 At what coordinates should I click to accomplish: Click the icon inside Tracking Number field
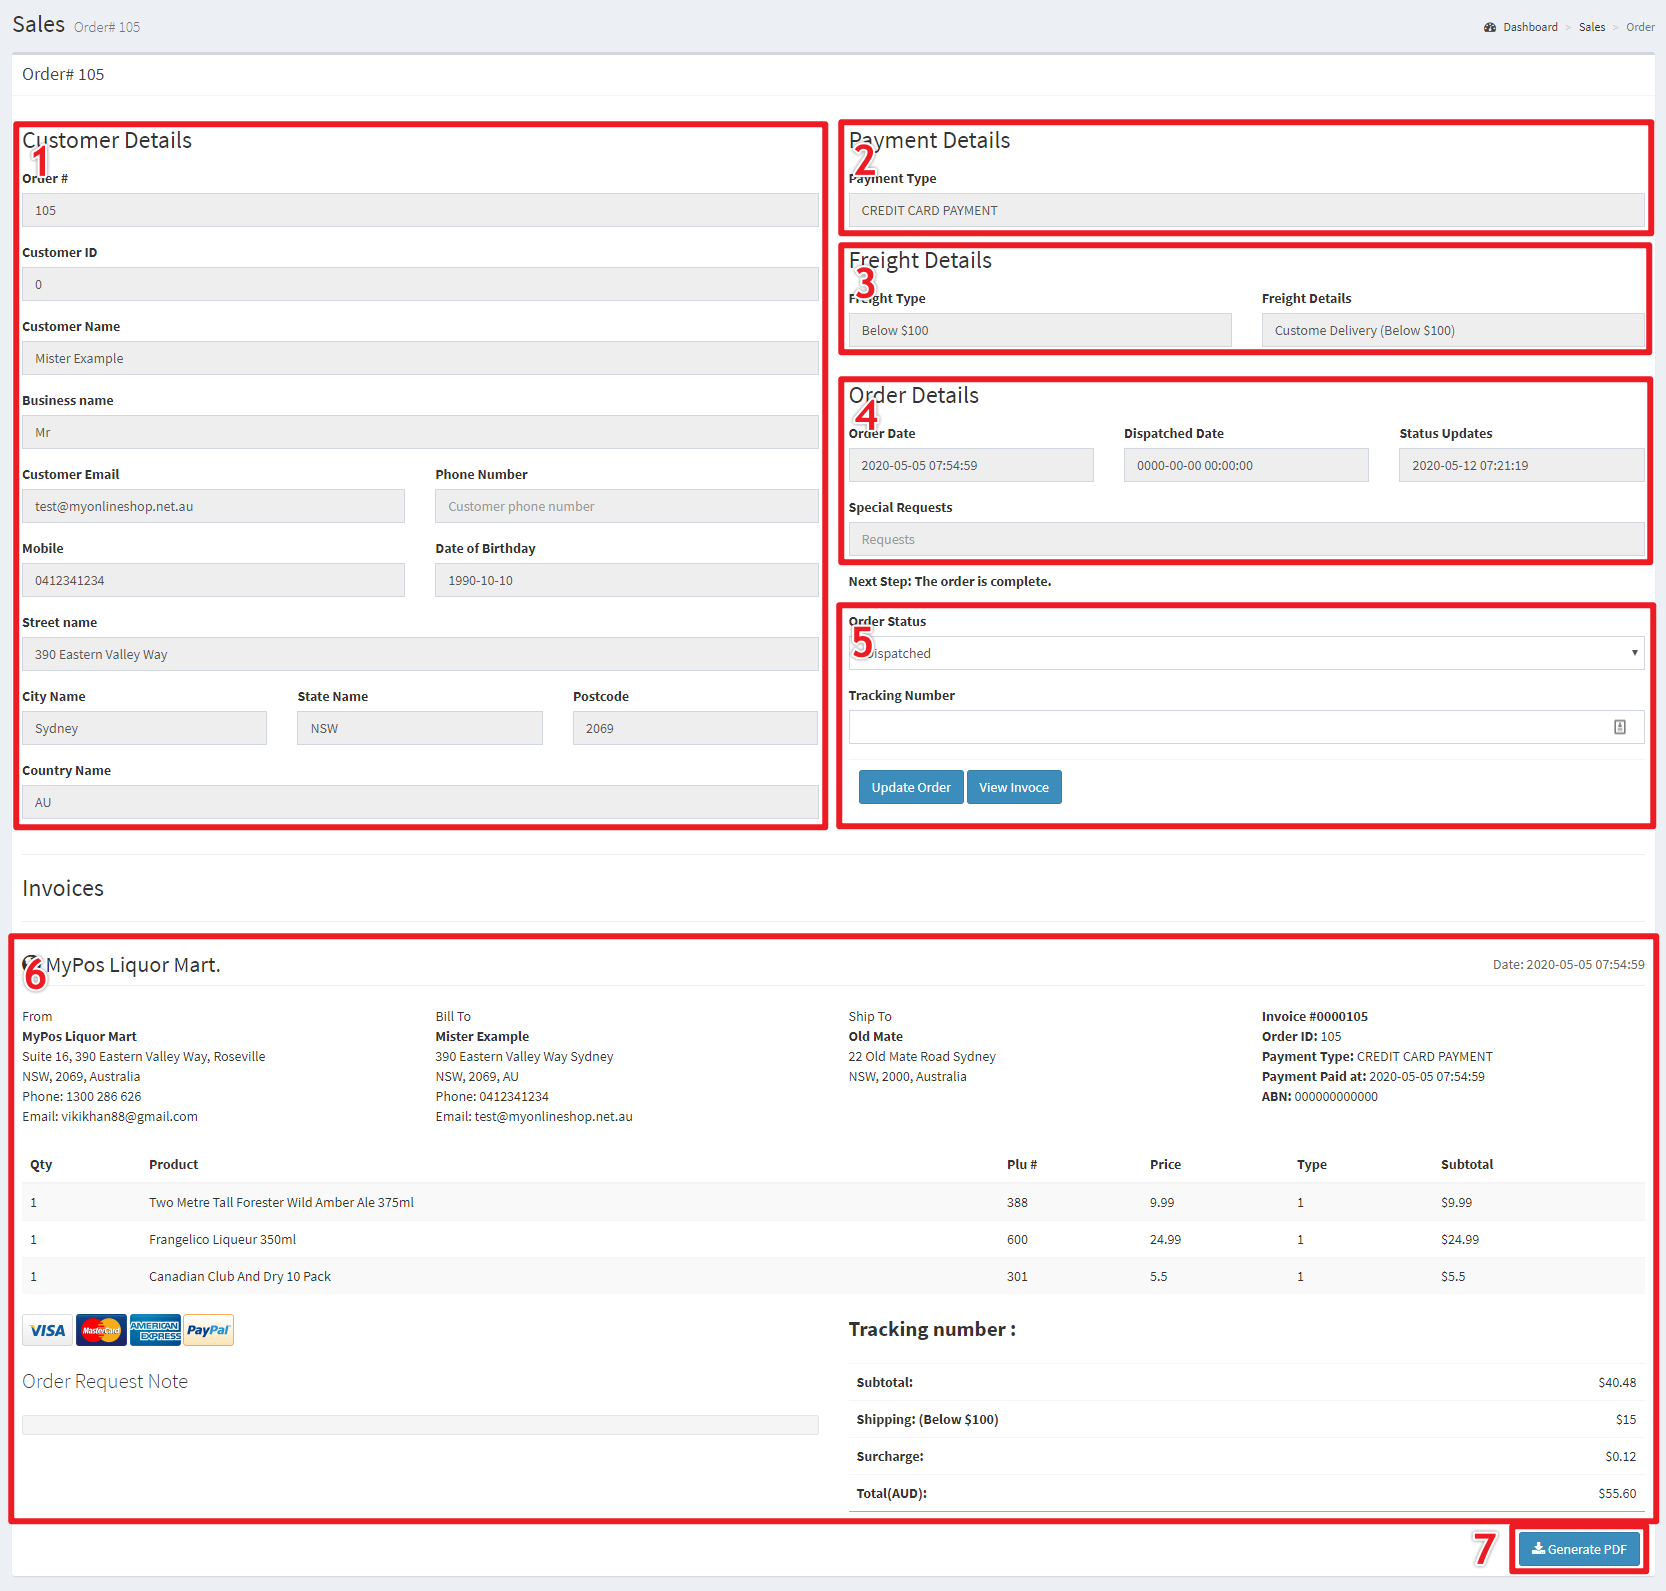click(x=1619, y=727)
